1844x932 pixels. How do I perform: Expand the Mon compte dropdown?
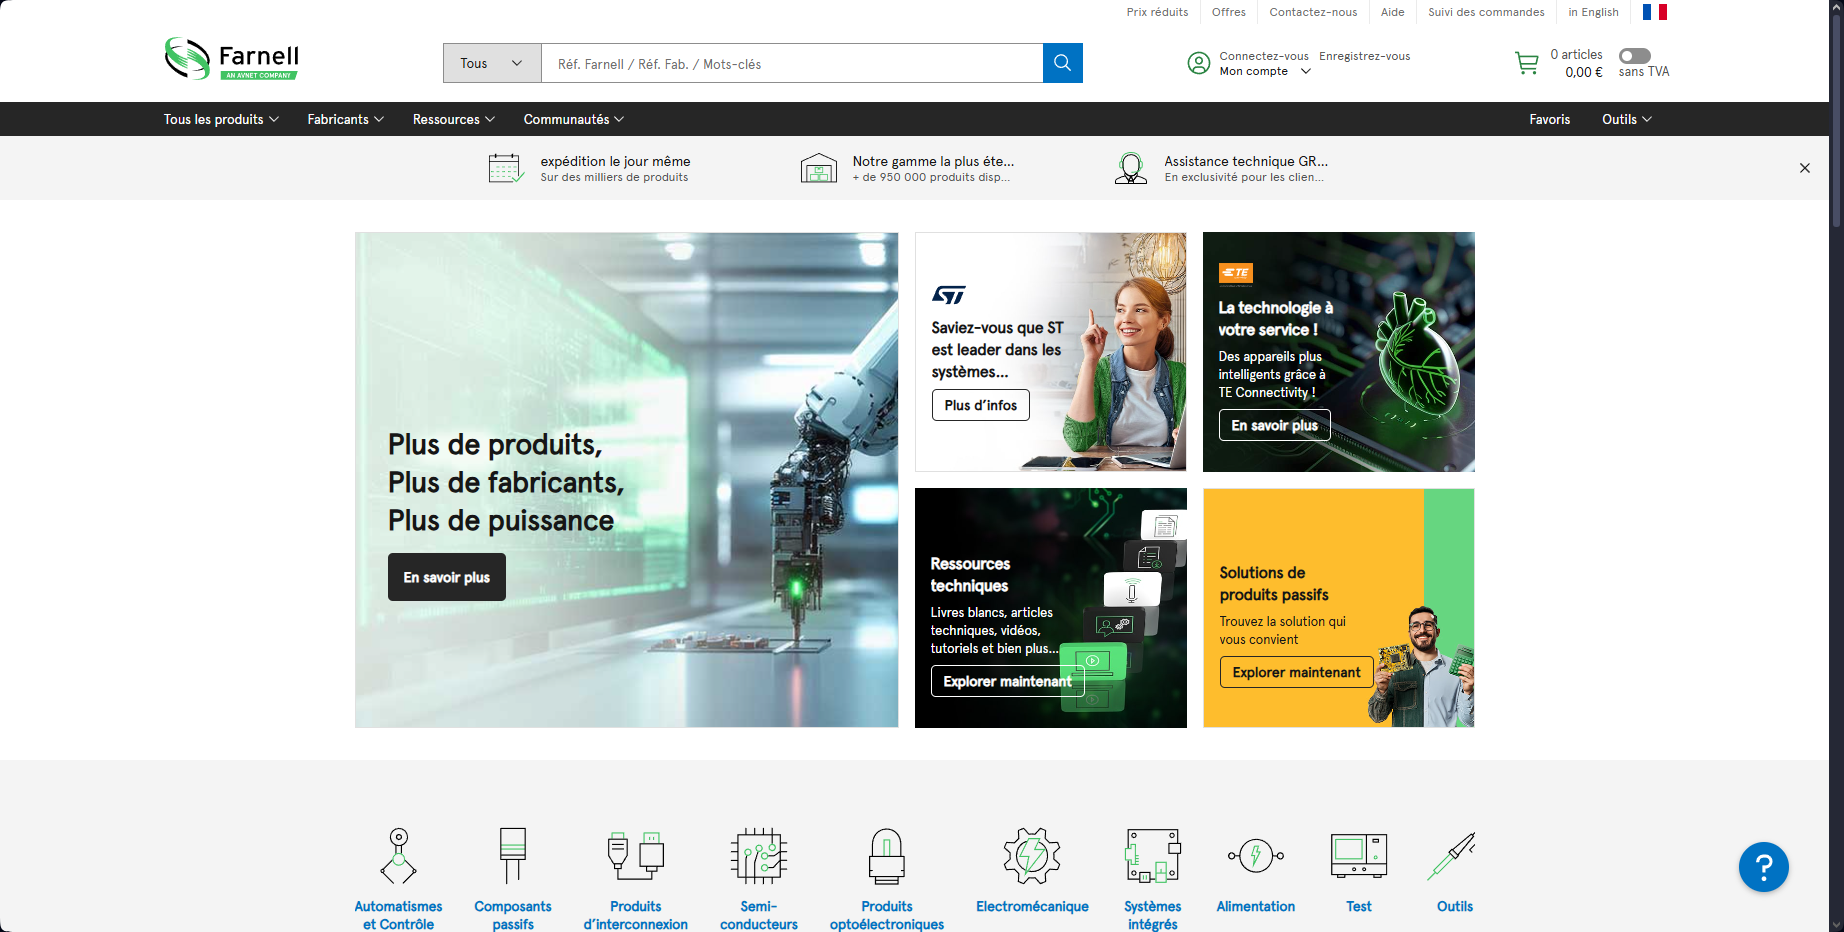[1265, 71]
